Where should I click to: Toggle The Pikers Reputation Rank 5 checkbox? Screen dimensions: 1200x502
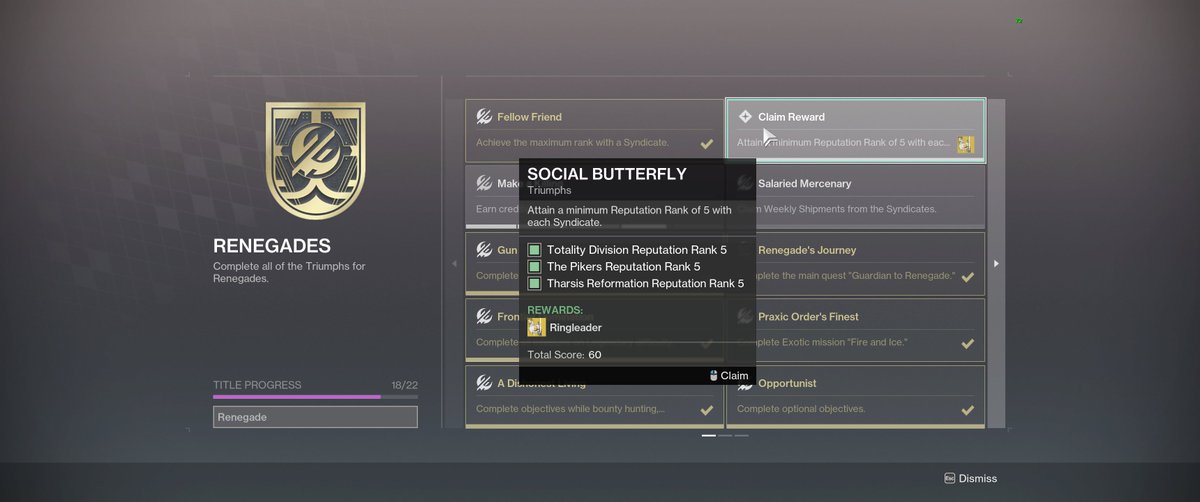(x=534, y=267)
